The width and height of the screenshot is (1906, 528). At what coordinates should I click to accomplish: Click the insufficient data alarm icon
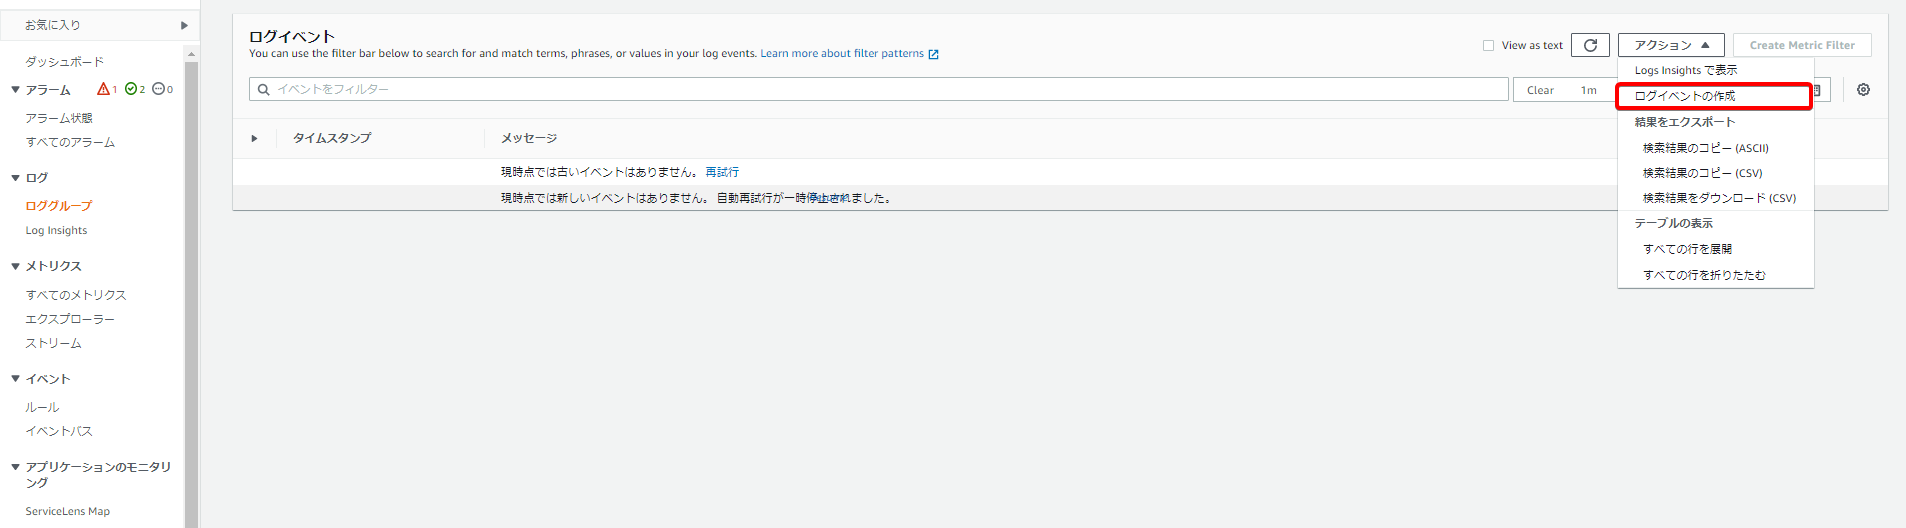pyautogui.click(x=158, y=89)
